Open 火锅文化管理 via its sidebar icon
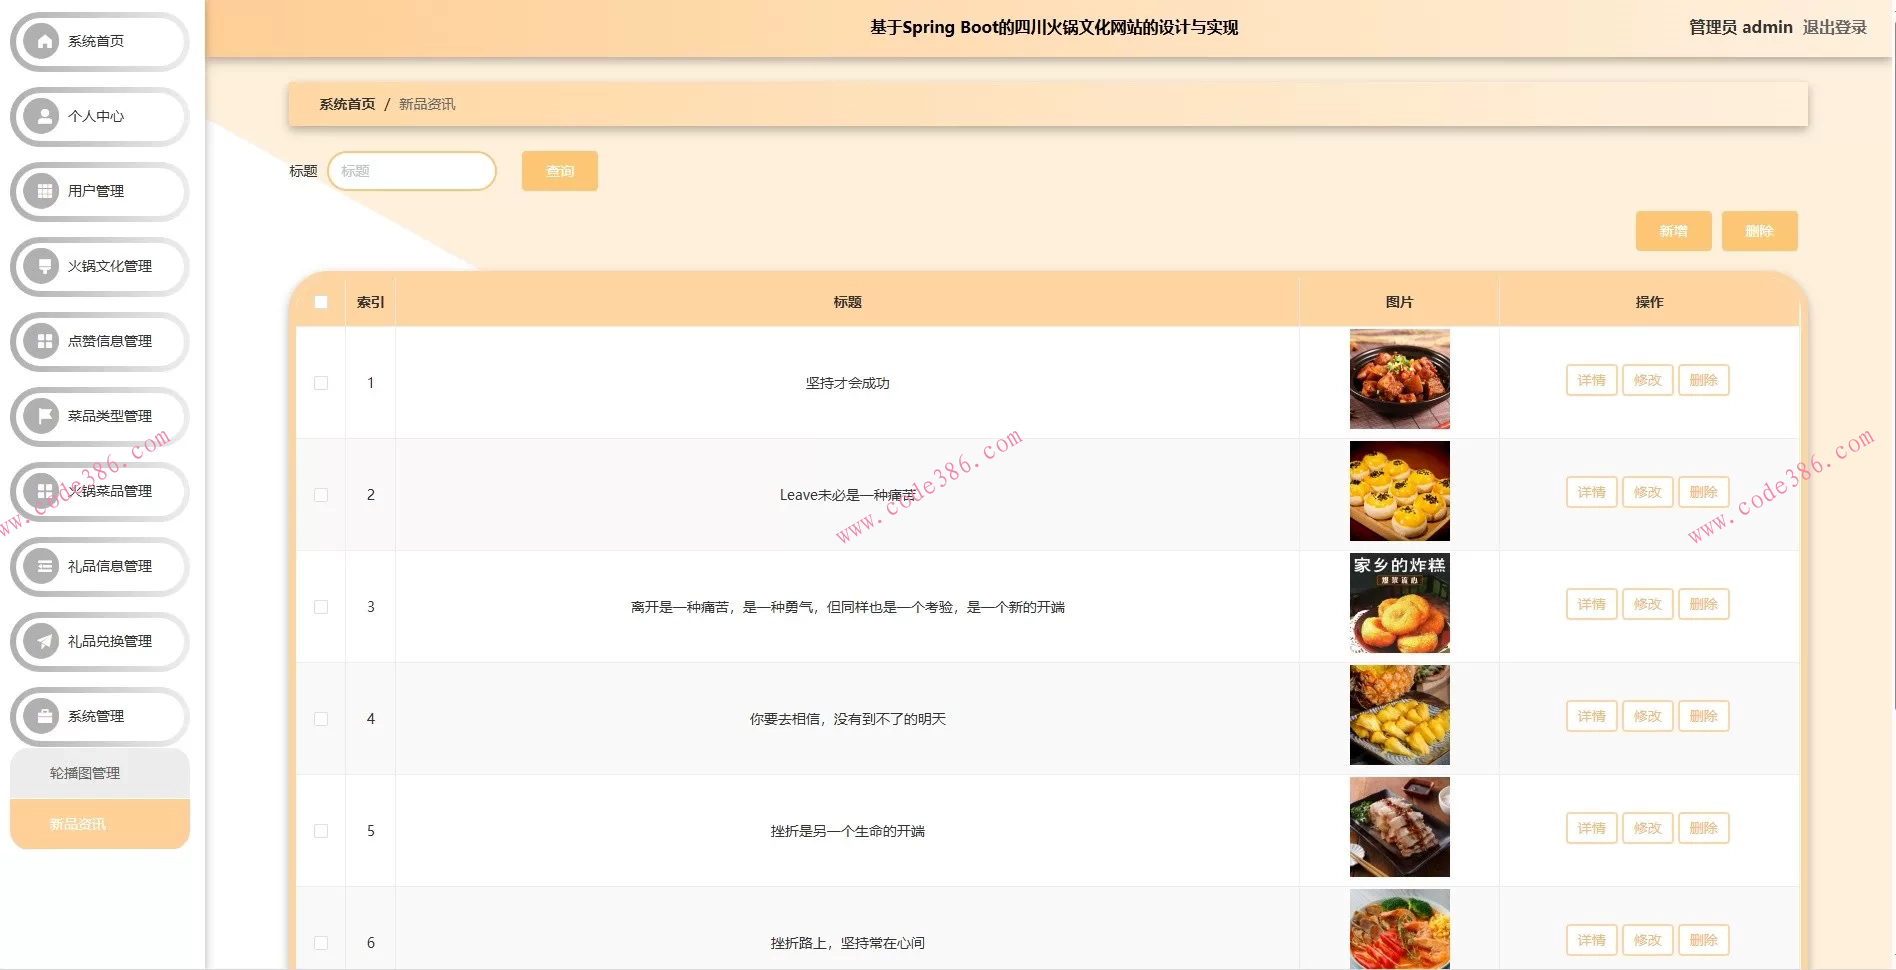The height and width of the screenshot is (970, 1896). click(42, 266)
